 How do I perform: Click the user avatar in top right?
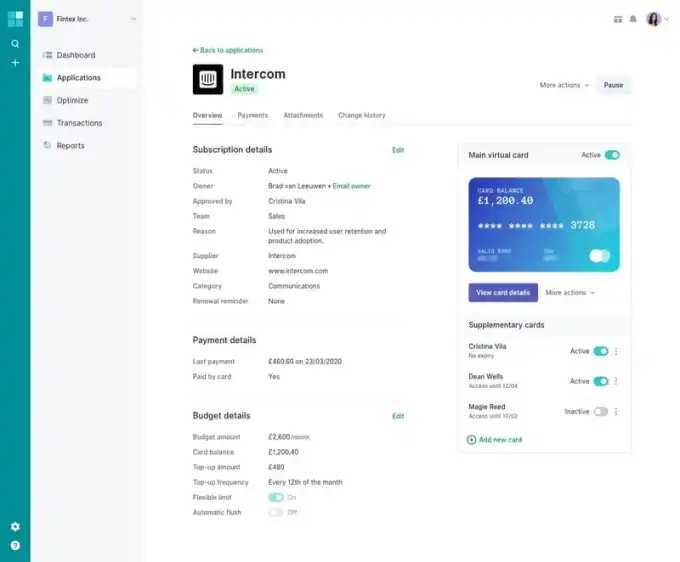[654, 19]
